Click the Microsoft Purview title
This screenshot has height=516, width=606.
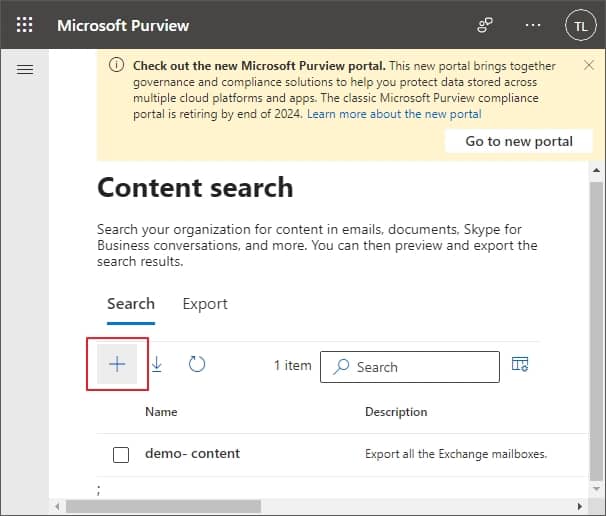[x=123, y=26]
